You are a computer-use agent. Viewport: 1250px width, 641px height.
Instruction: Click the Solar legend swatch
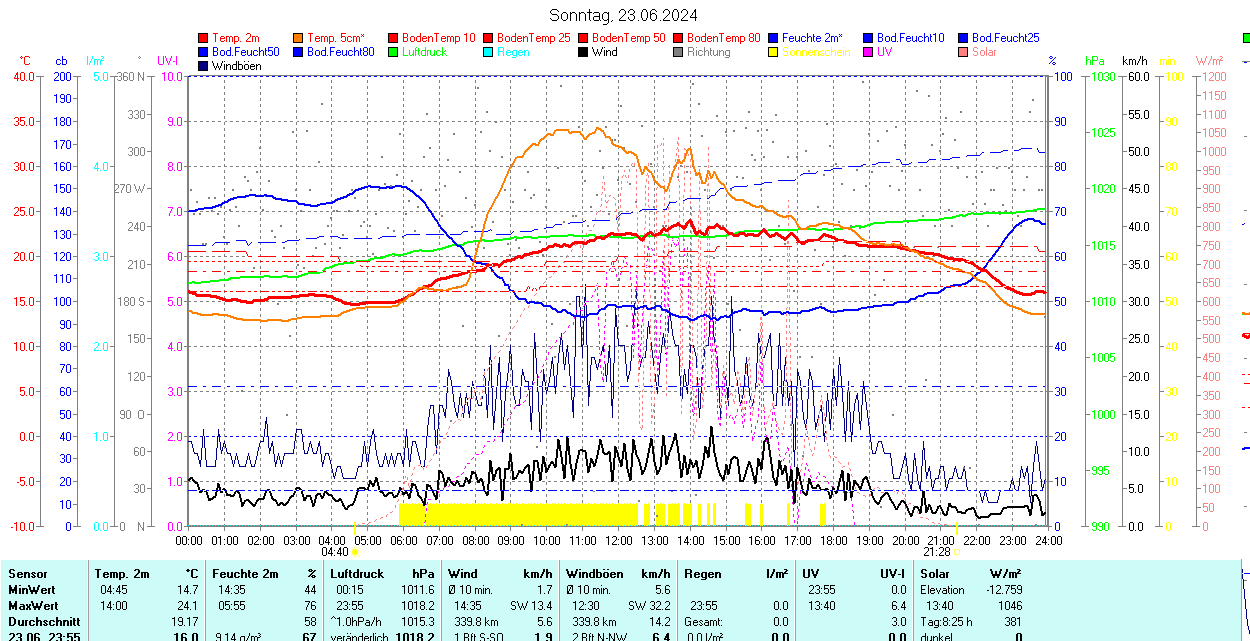pyautogui.click(x=964, y=52)
